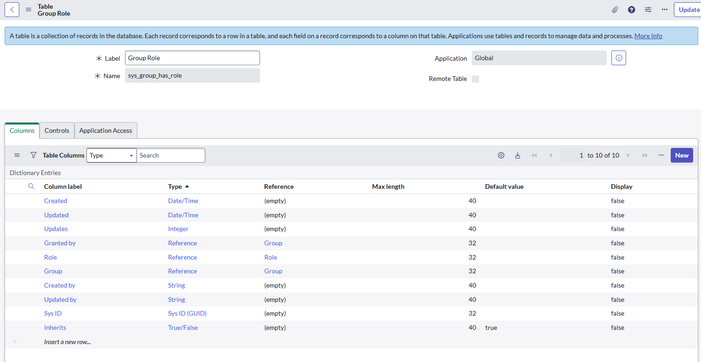Switch to the Columns tab
Image resolution: width=701 pixels, height=362 pixels.
pos(22,130)
